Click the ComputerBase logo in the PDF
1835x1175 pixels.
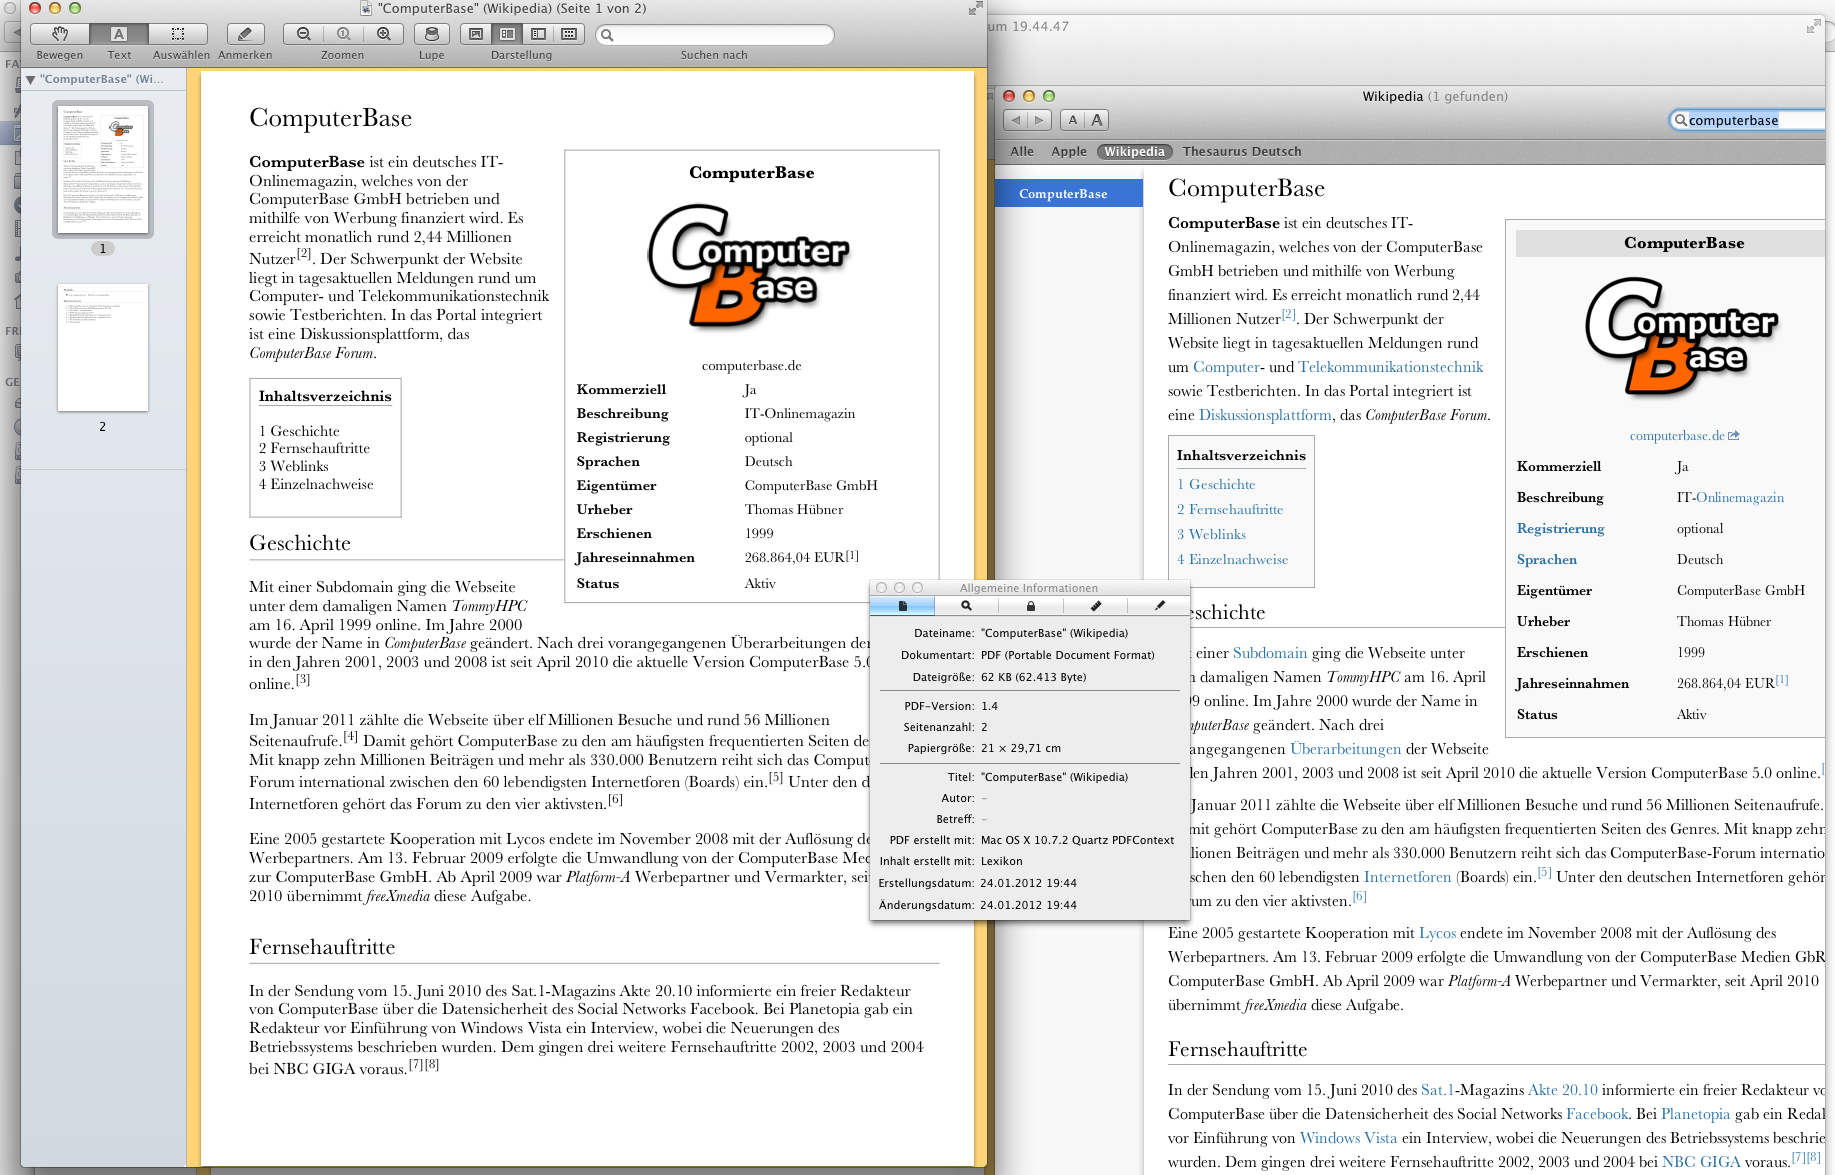pyautogui.click(x=748, y=265)
